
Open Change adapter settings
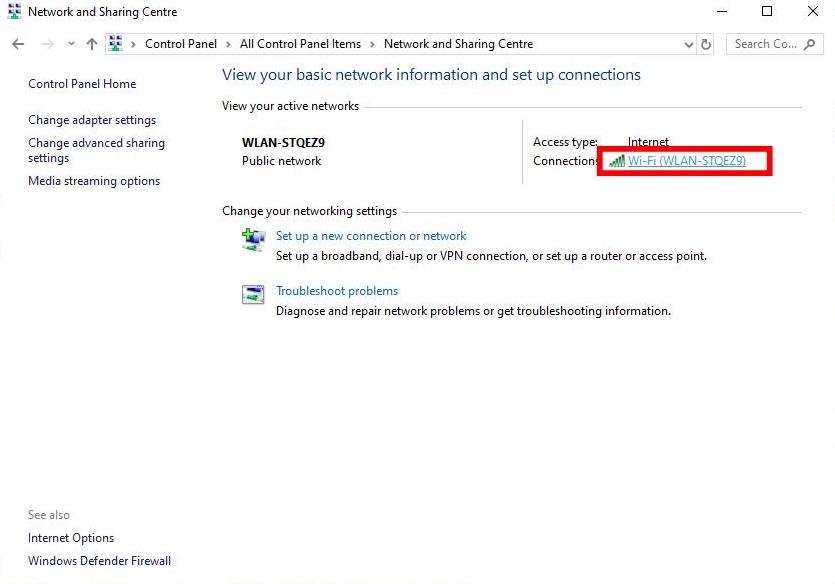(x=92, y=120)
